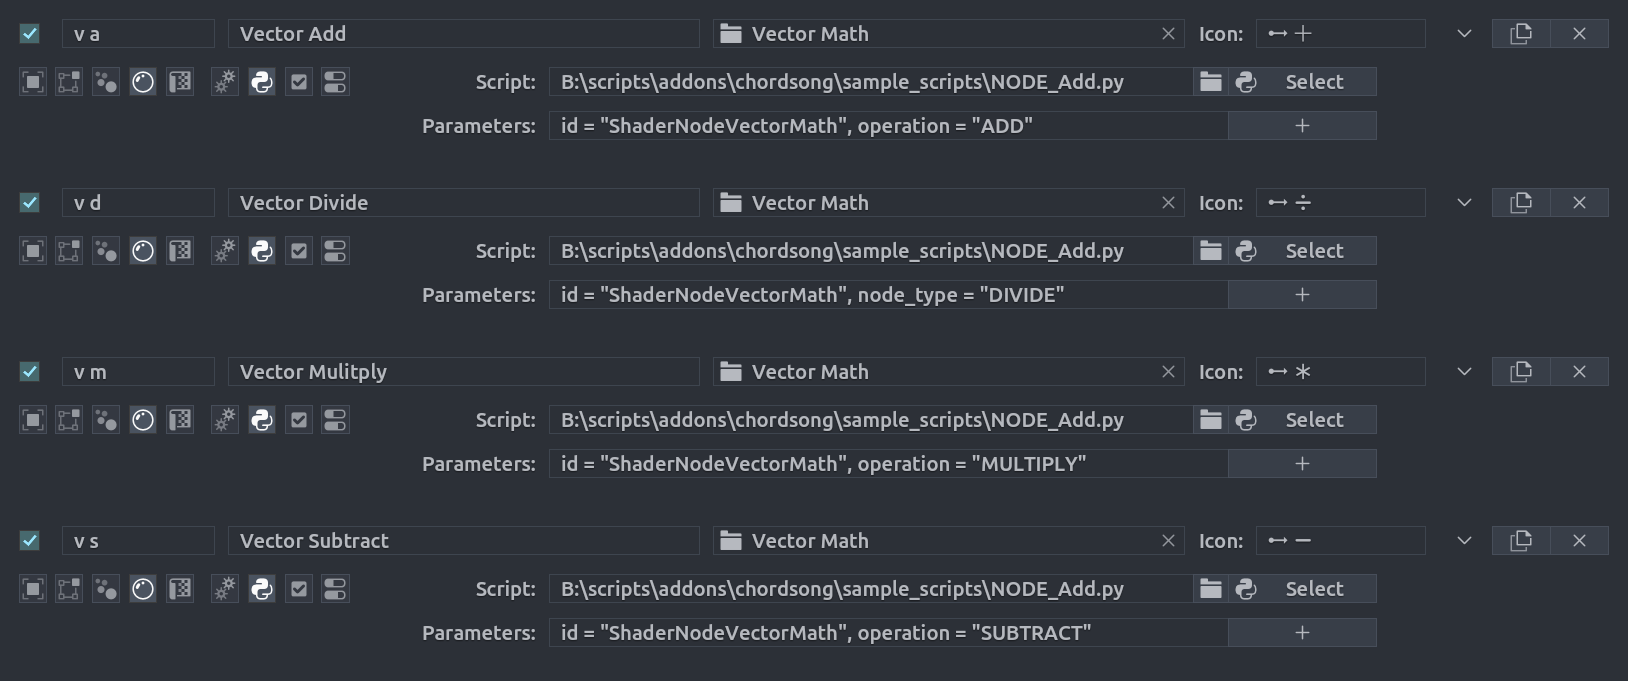Add parameter with plus button for Vector Divide

pos(1302,295)
